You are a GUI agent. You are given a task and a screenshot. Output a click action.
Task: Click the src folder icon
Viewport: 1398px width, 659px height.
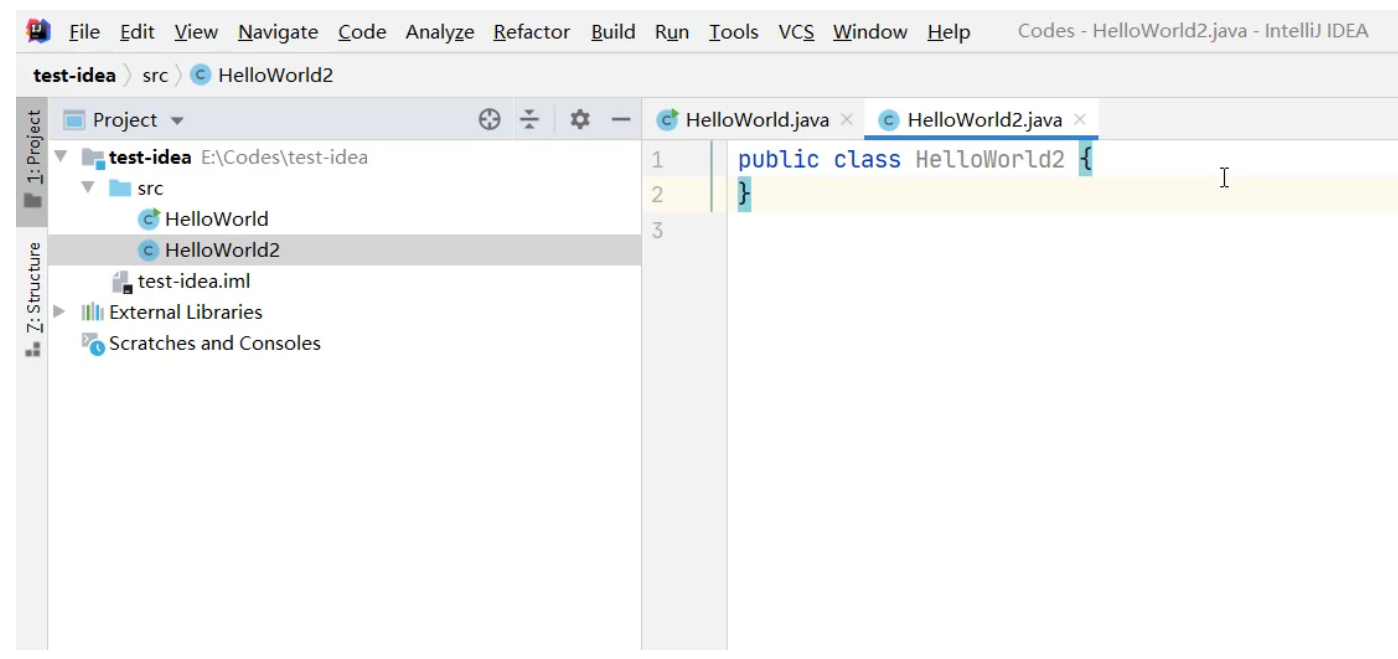pos(121,188)
